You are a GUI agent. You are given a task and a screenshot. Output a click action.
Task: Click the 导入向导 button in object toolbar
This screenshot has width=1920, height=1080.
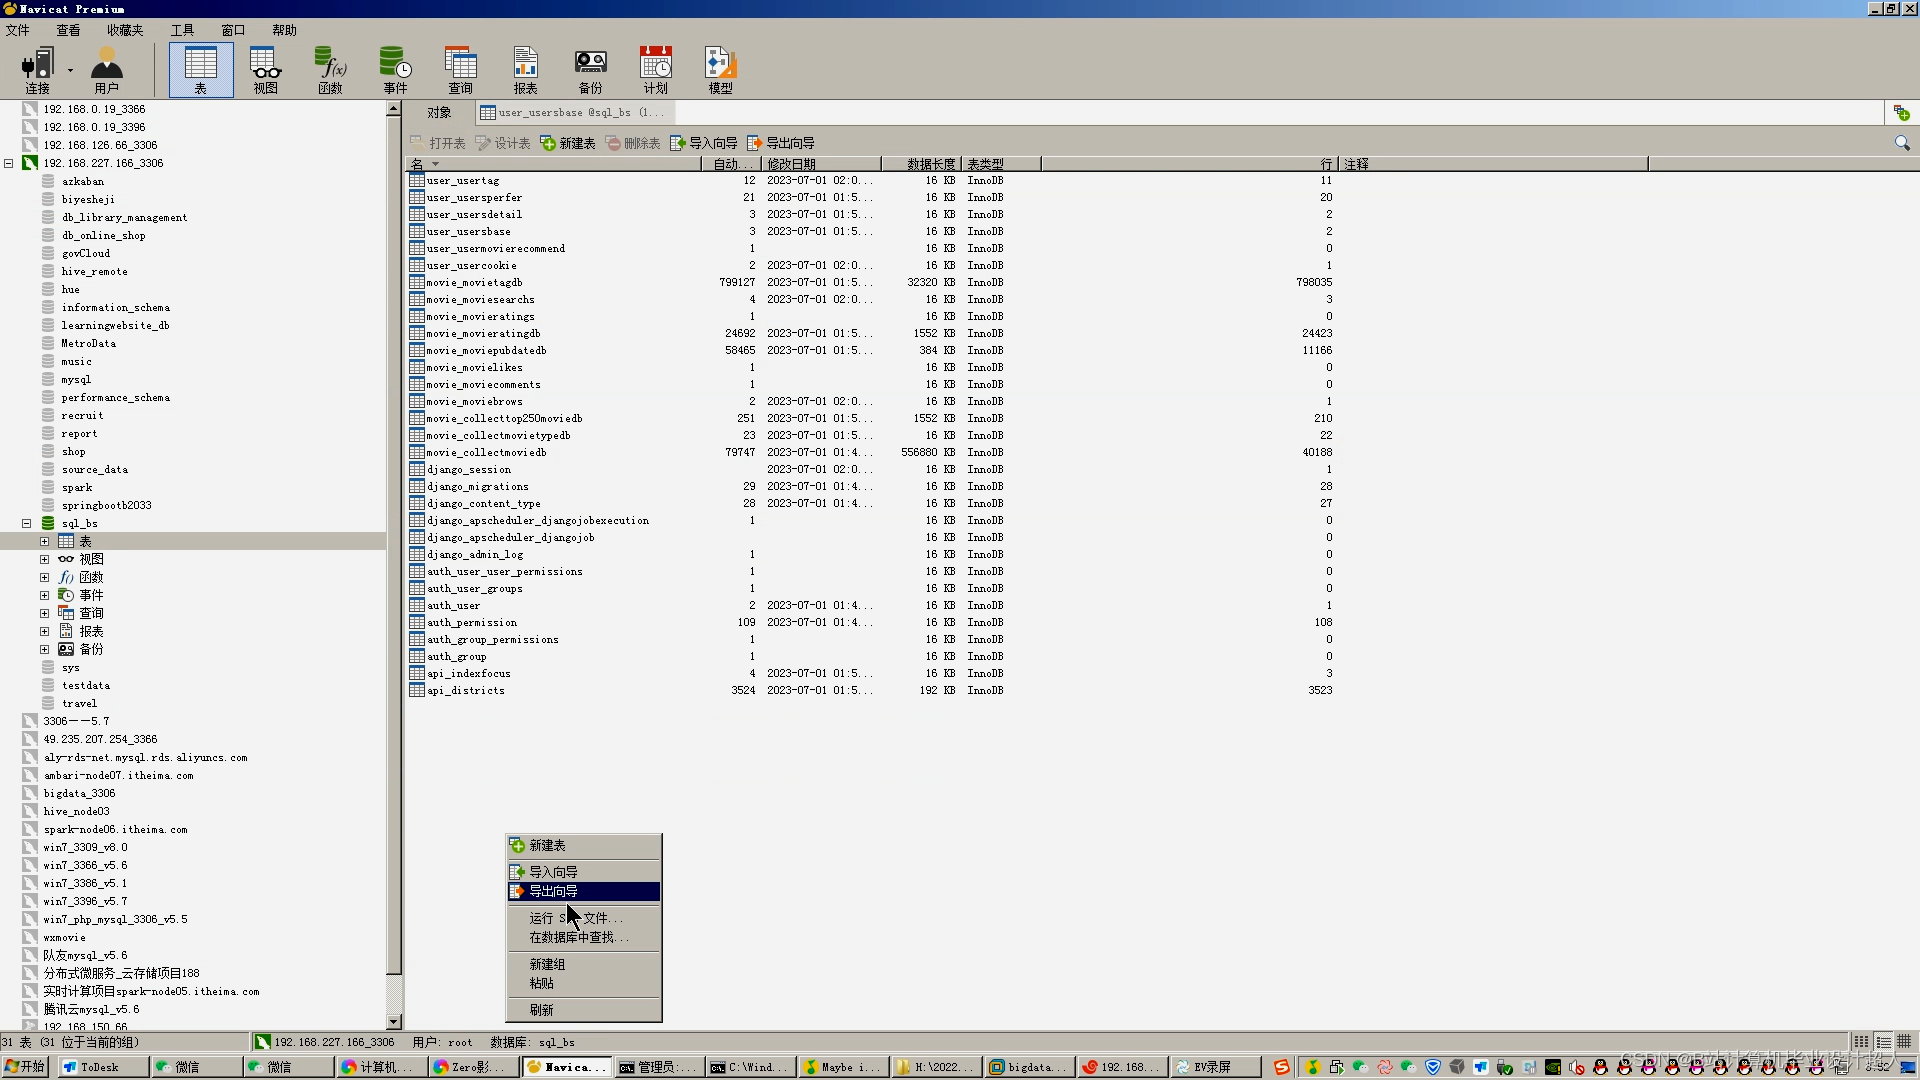[704, 143]
